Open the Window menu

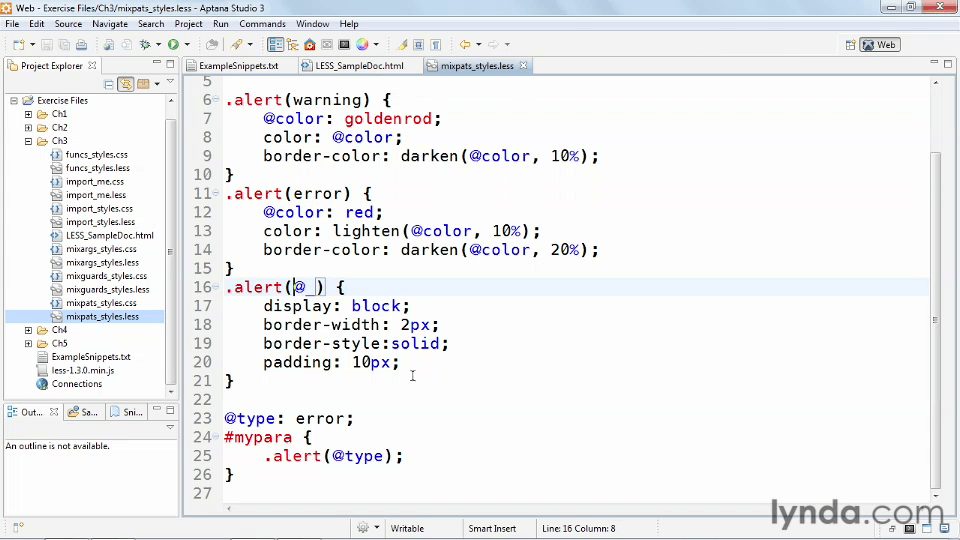click(x=312, y=24)
